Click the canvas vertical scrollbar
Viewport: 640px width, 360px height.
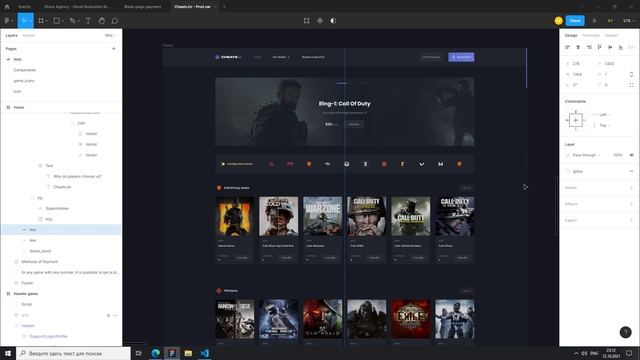pyautogui.click(x=556, y=206)
